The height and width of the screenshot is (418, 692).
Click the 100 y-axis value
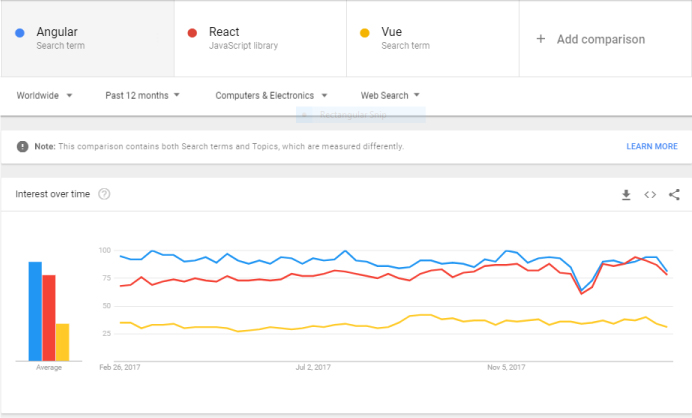(x=105, y=250)
